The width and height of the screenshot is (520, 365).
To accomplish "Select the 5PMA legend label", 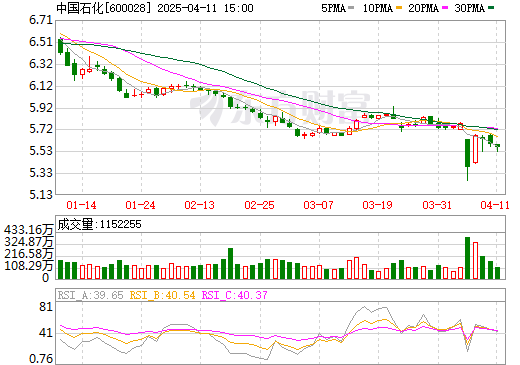I will pyautogui.click(x=333, y=8).
